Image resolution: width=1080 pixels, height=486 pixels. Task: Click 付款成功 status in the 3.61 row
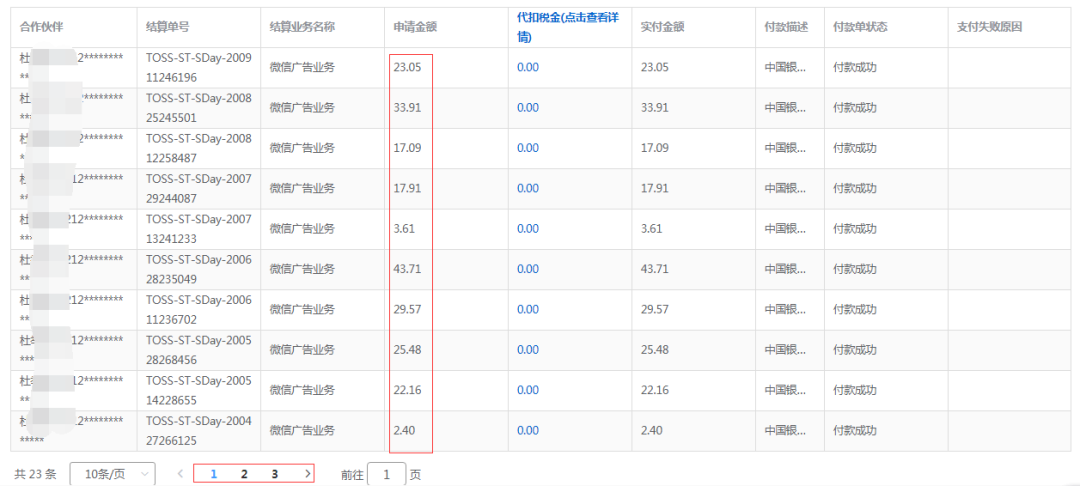click(855, 229)
